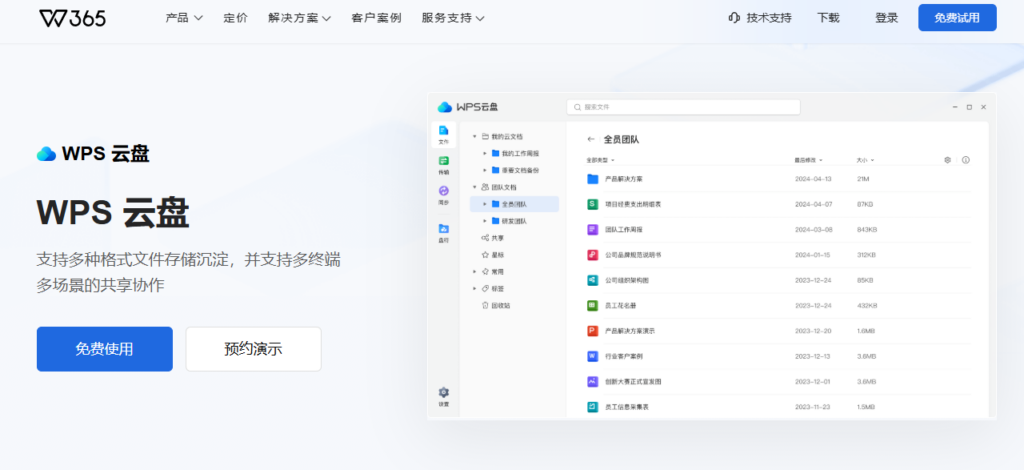1024x470 pixels.
Task: Click the settings gear in file list header
Action: pyautogui.click(x=948, y=160)
